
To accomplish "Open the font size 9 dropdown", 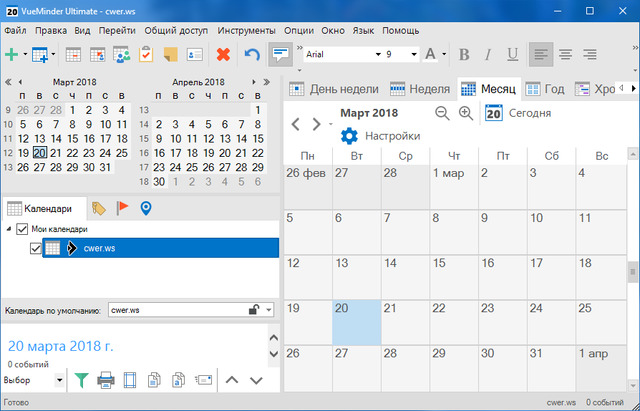I will [414, 54].
